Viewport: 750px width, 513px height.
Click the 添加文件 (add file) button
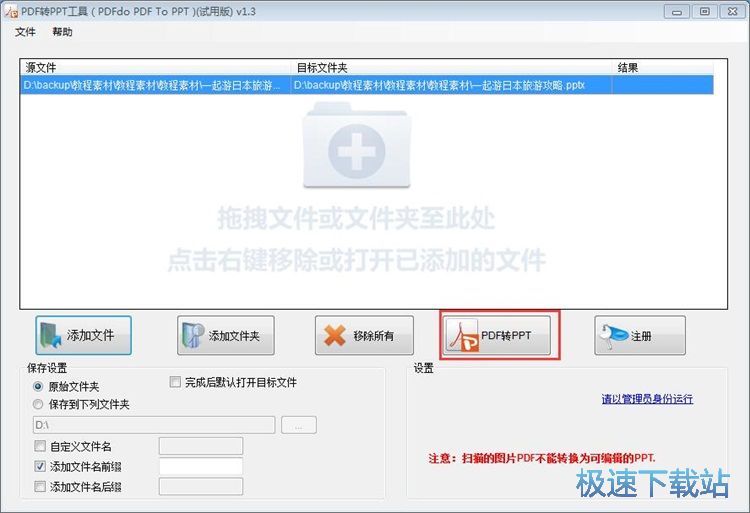click(83, 336)
